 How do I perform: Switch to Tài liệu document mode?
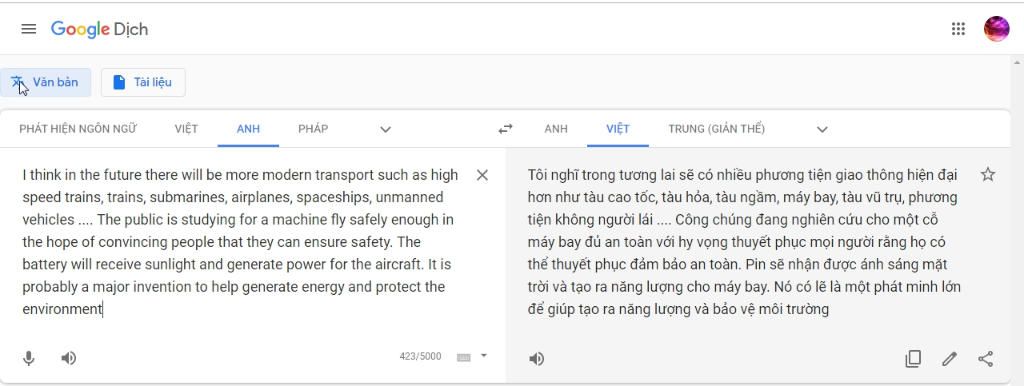(143, 82)
